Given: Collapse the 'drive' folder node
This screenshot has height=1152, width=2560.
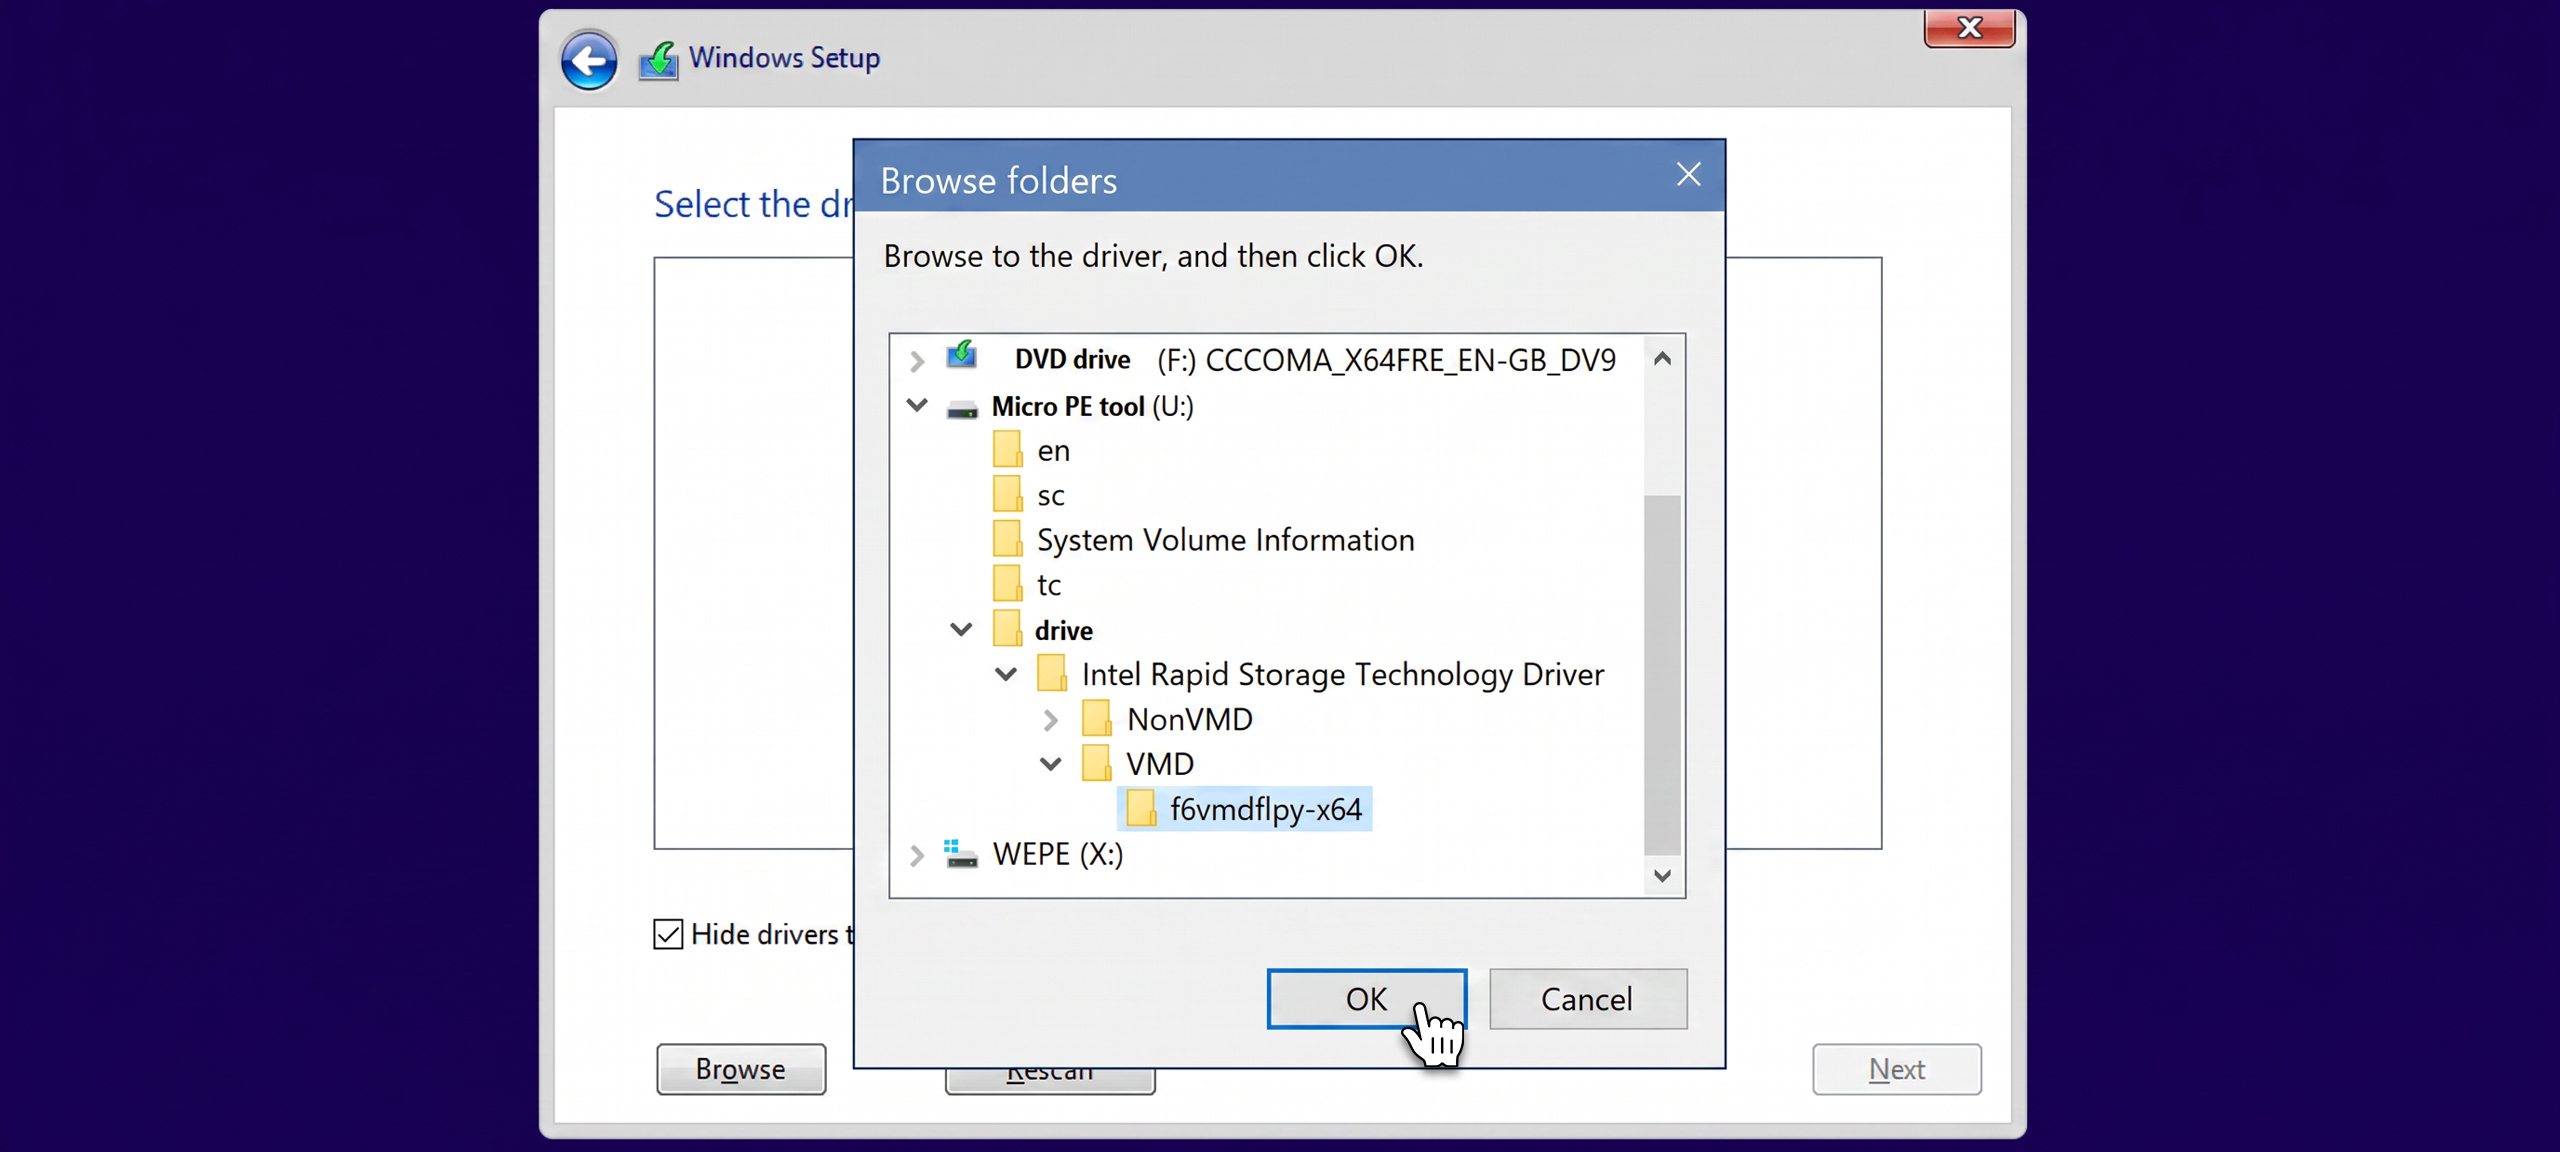Looking at the screenshot, I should tap(961, 629).
